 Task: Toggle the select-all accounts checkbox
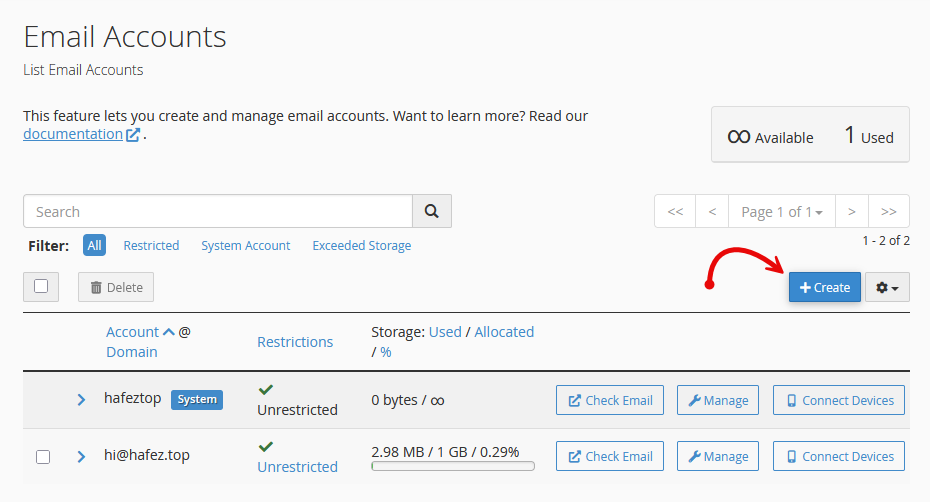tap(41, 287)
